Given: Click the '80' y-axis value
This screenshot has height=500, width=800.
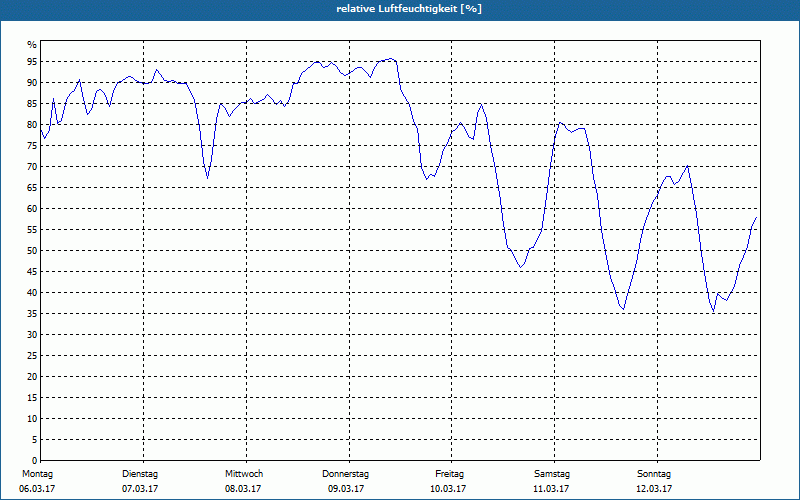Looking at the screenshot, I should pyautogui.click(x=32, y=124).
